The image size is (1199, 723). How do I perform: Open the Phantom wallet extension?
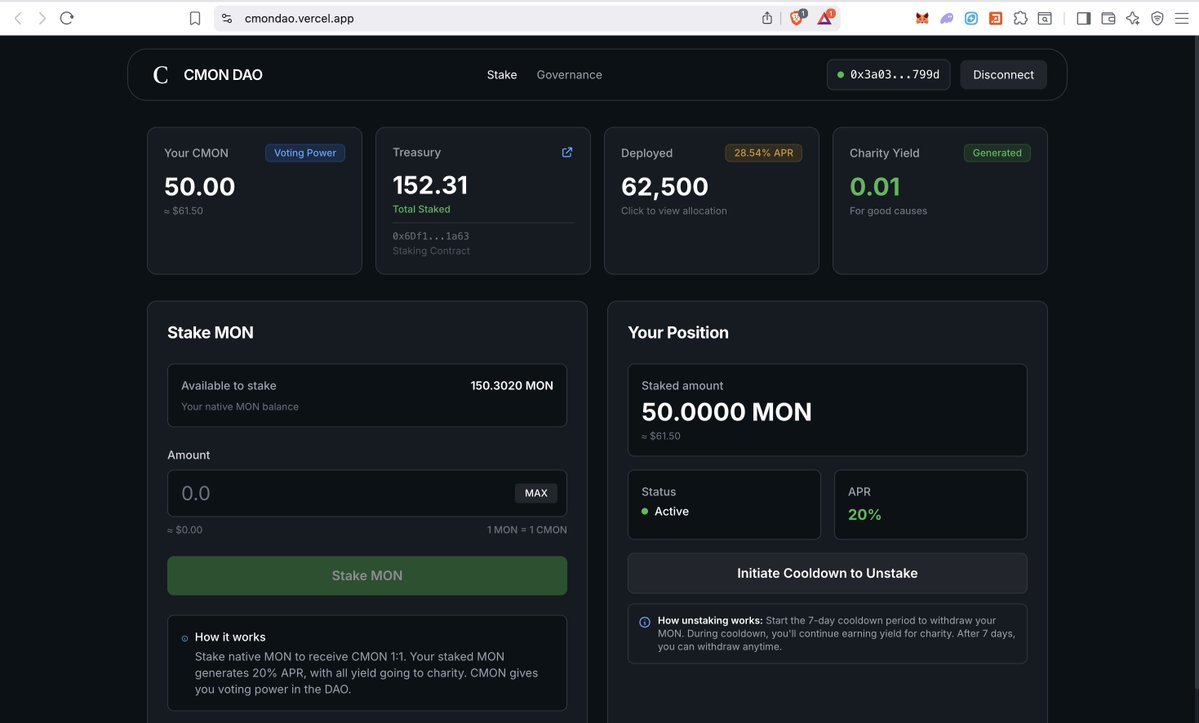[946, 18]
